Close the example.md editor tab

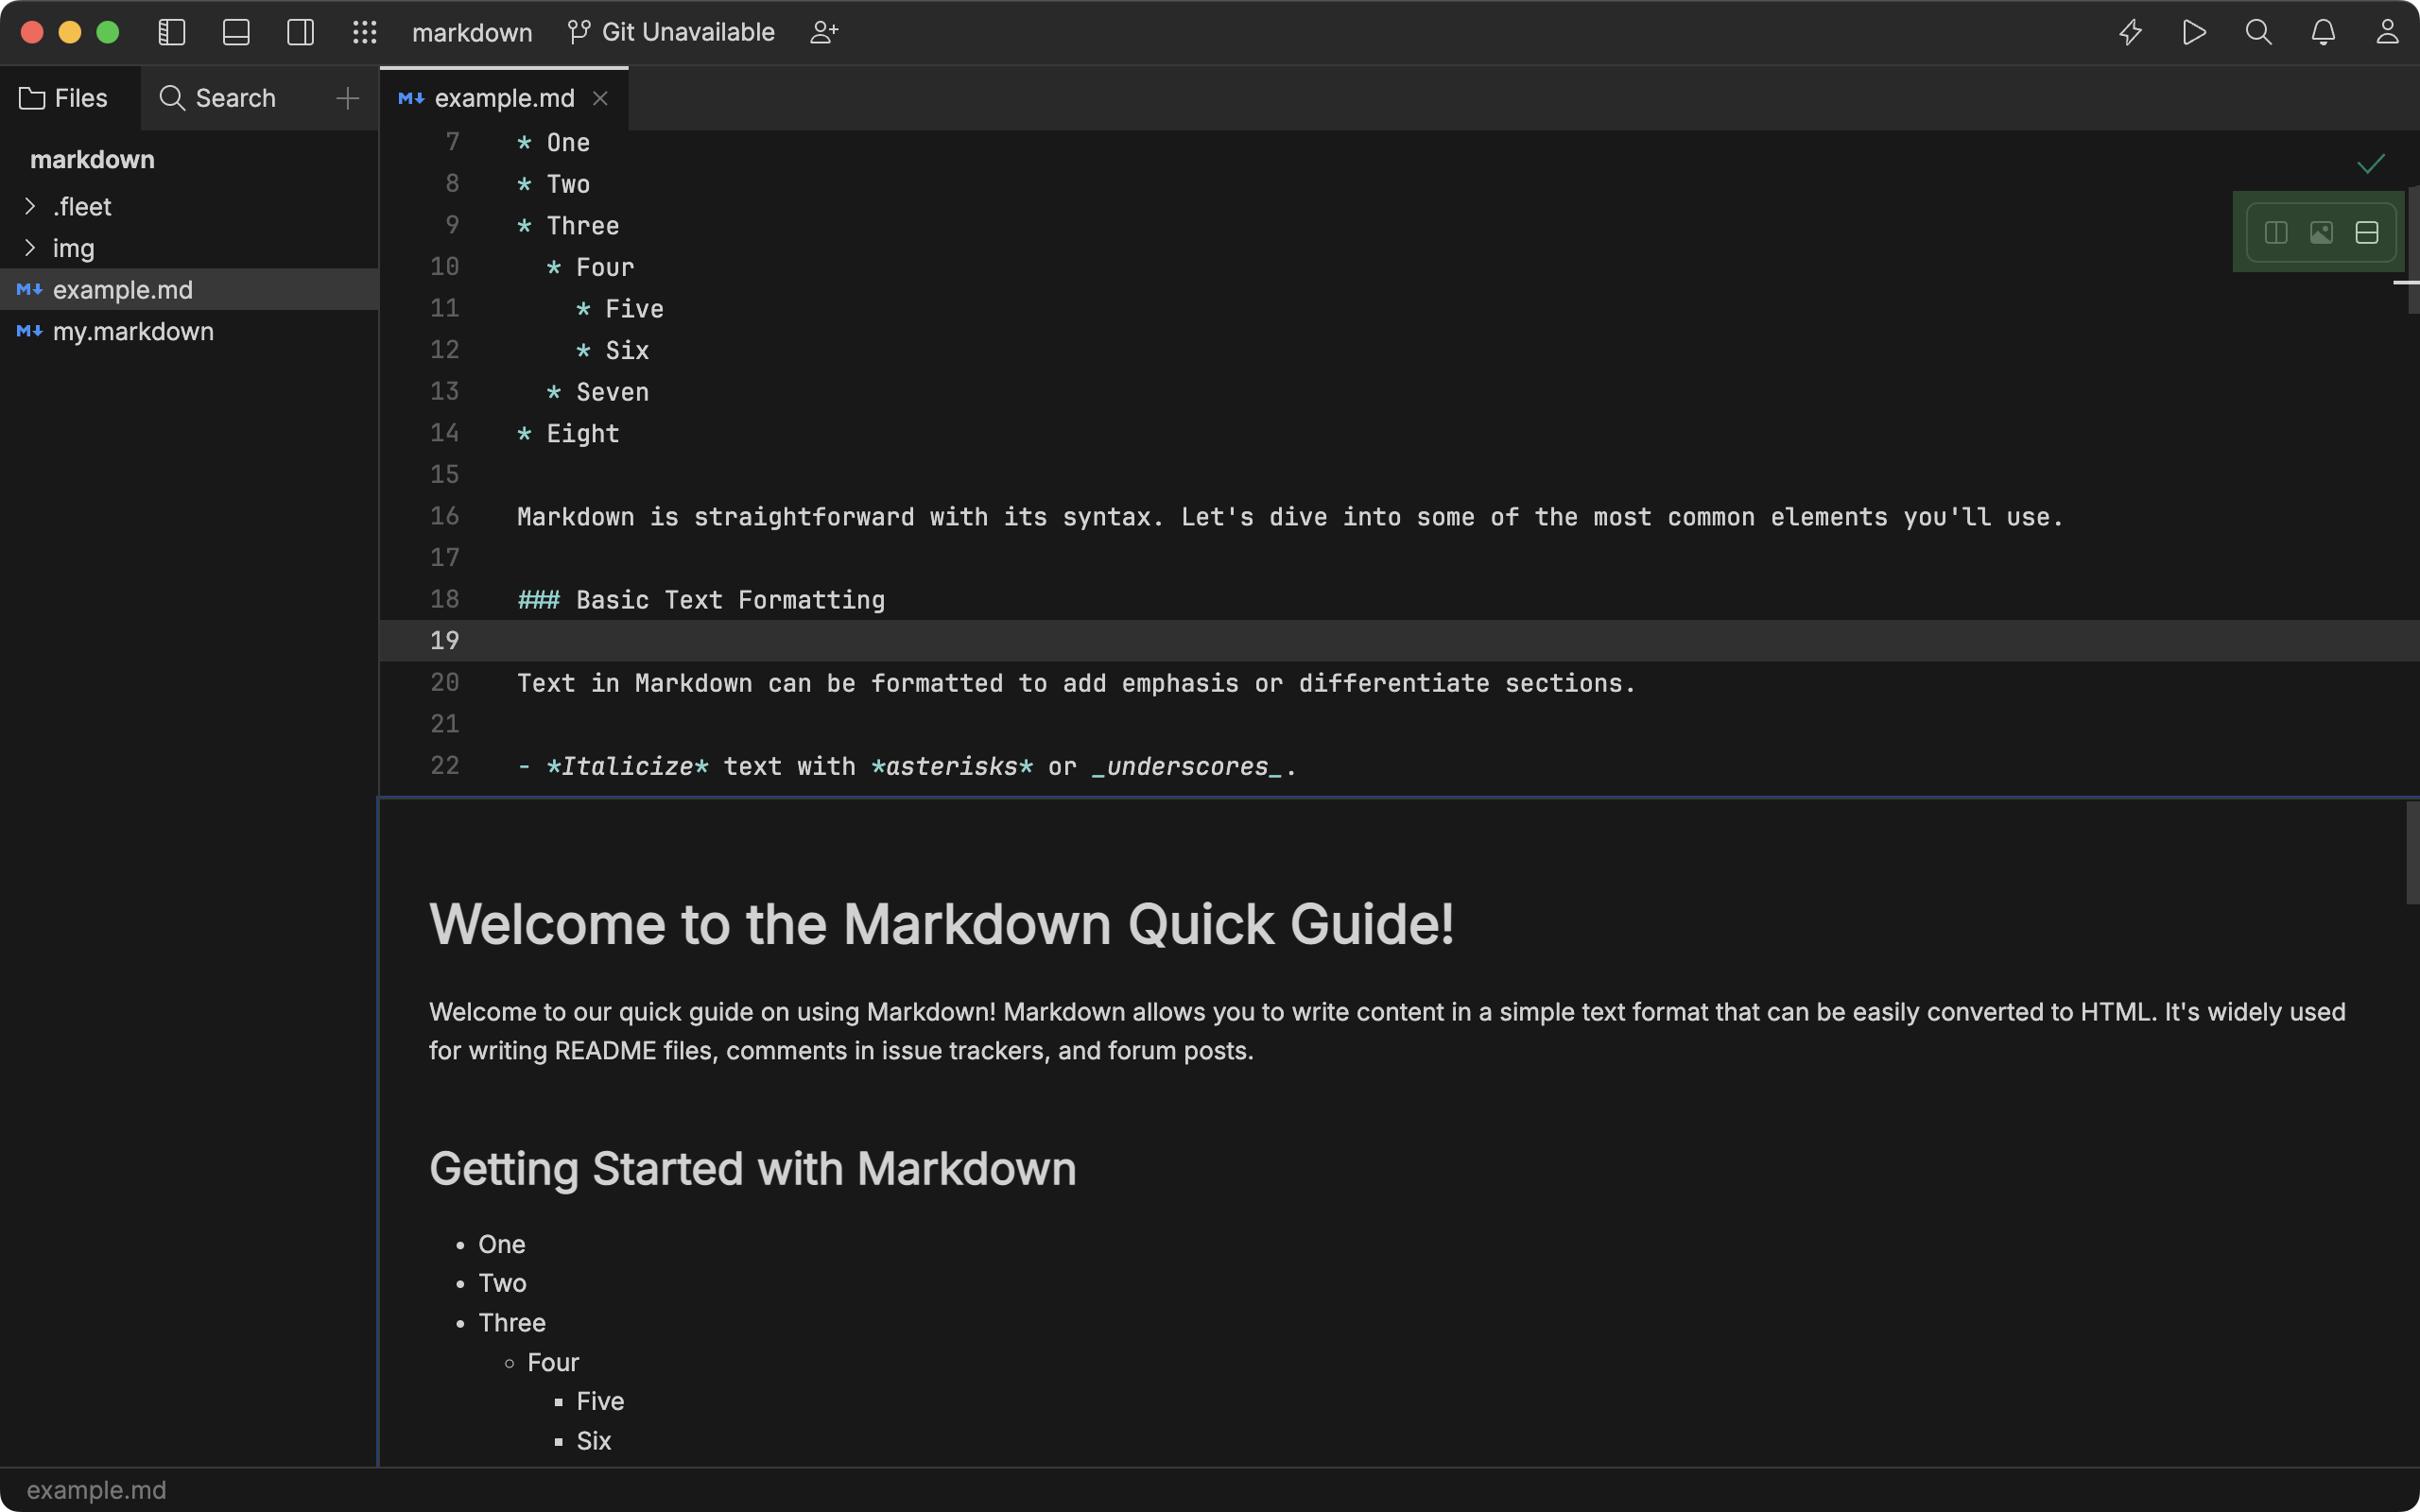tap(600, 98)
